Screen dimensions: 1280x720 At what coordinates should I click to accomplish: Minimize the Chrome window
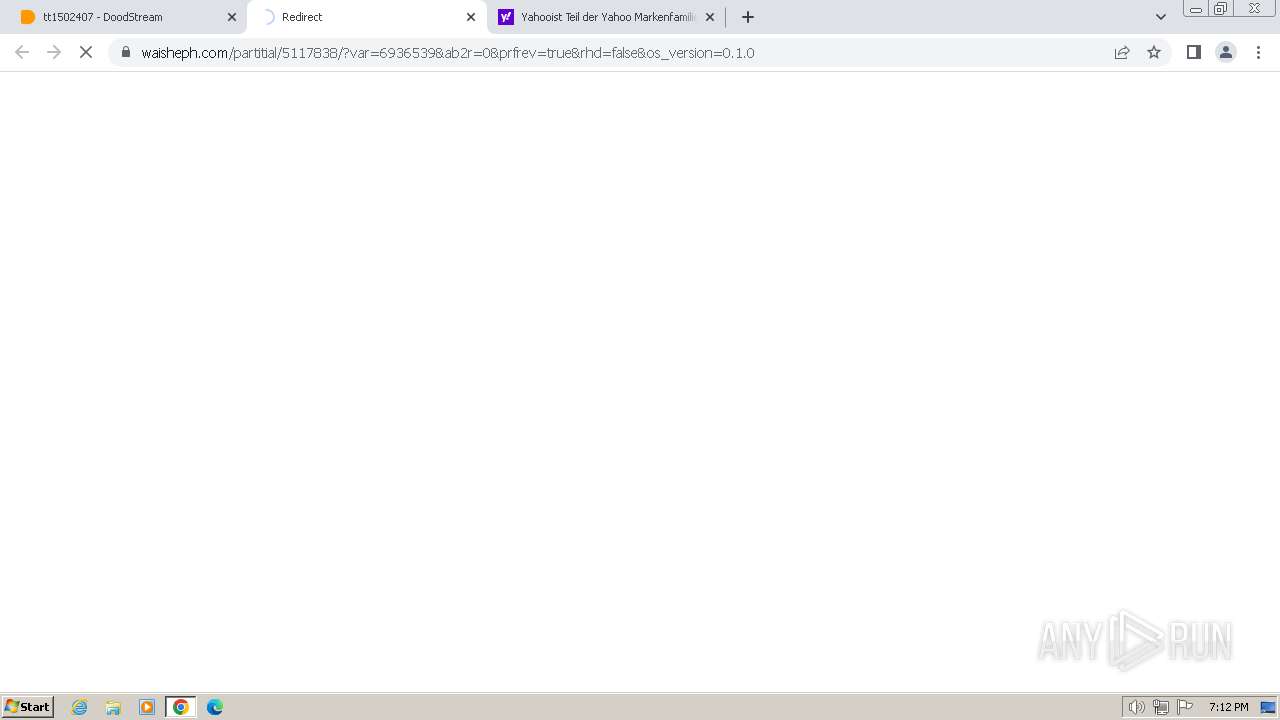tap(1196, 9)
